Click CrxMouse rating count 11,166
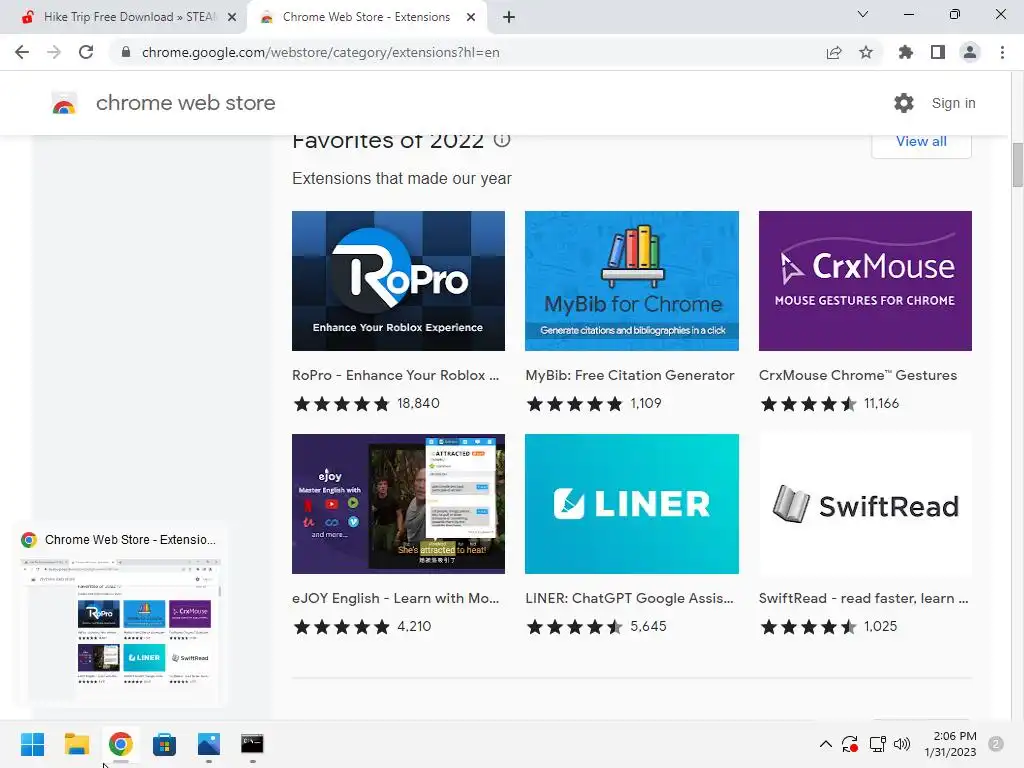 [x=881, y=404]
